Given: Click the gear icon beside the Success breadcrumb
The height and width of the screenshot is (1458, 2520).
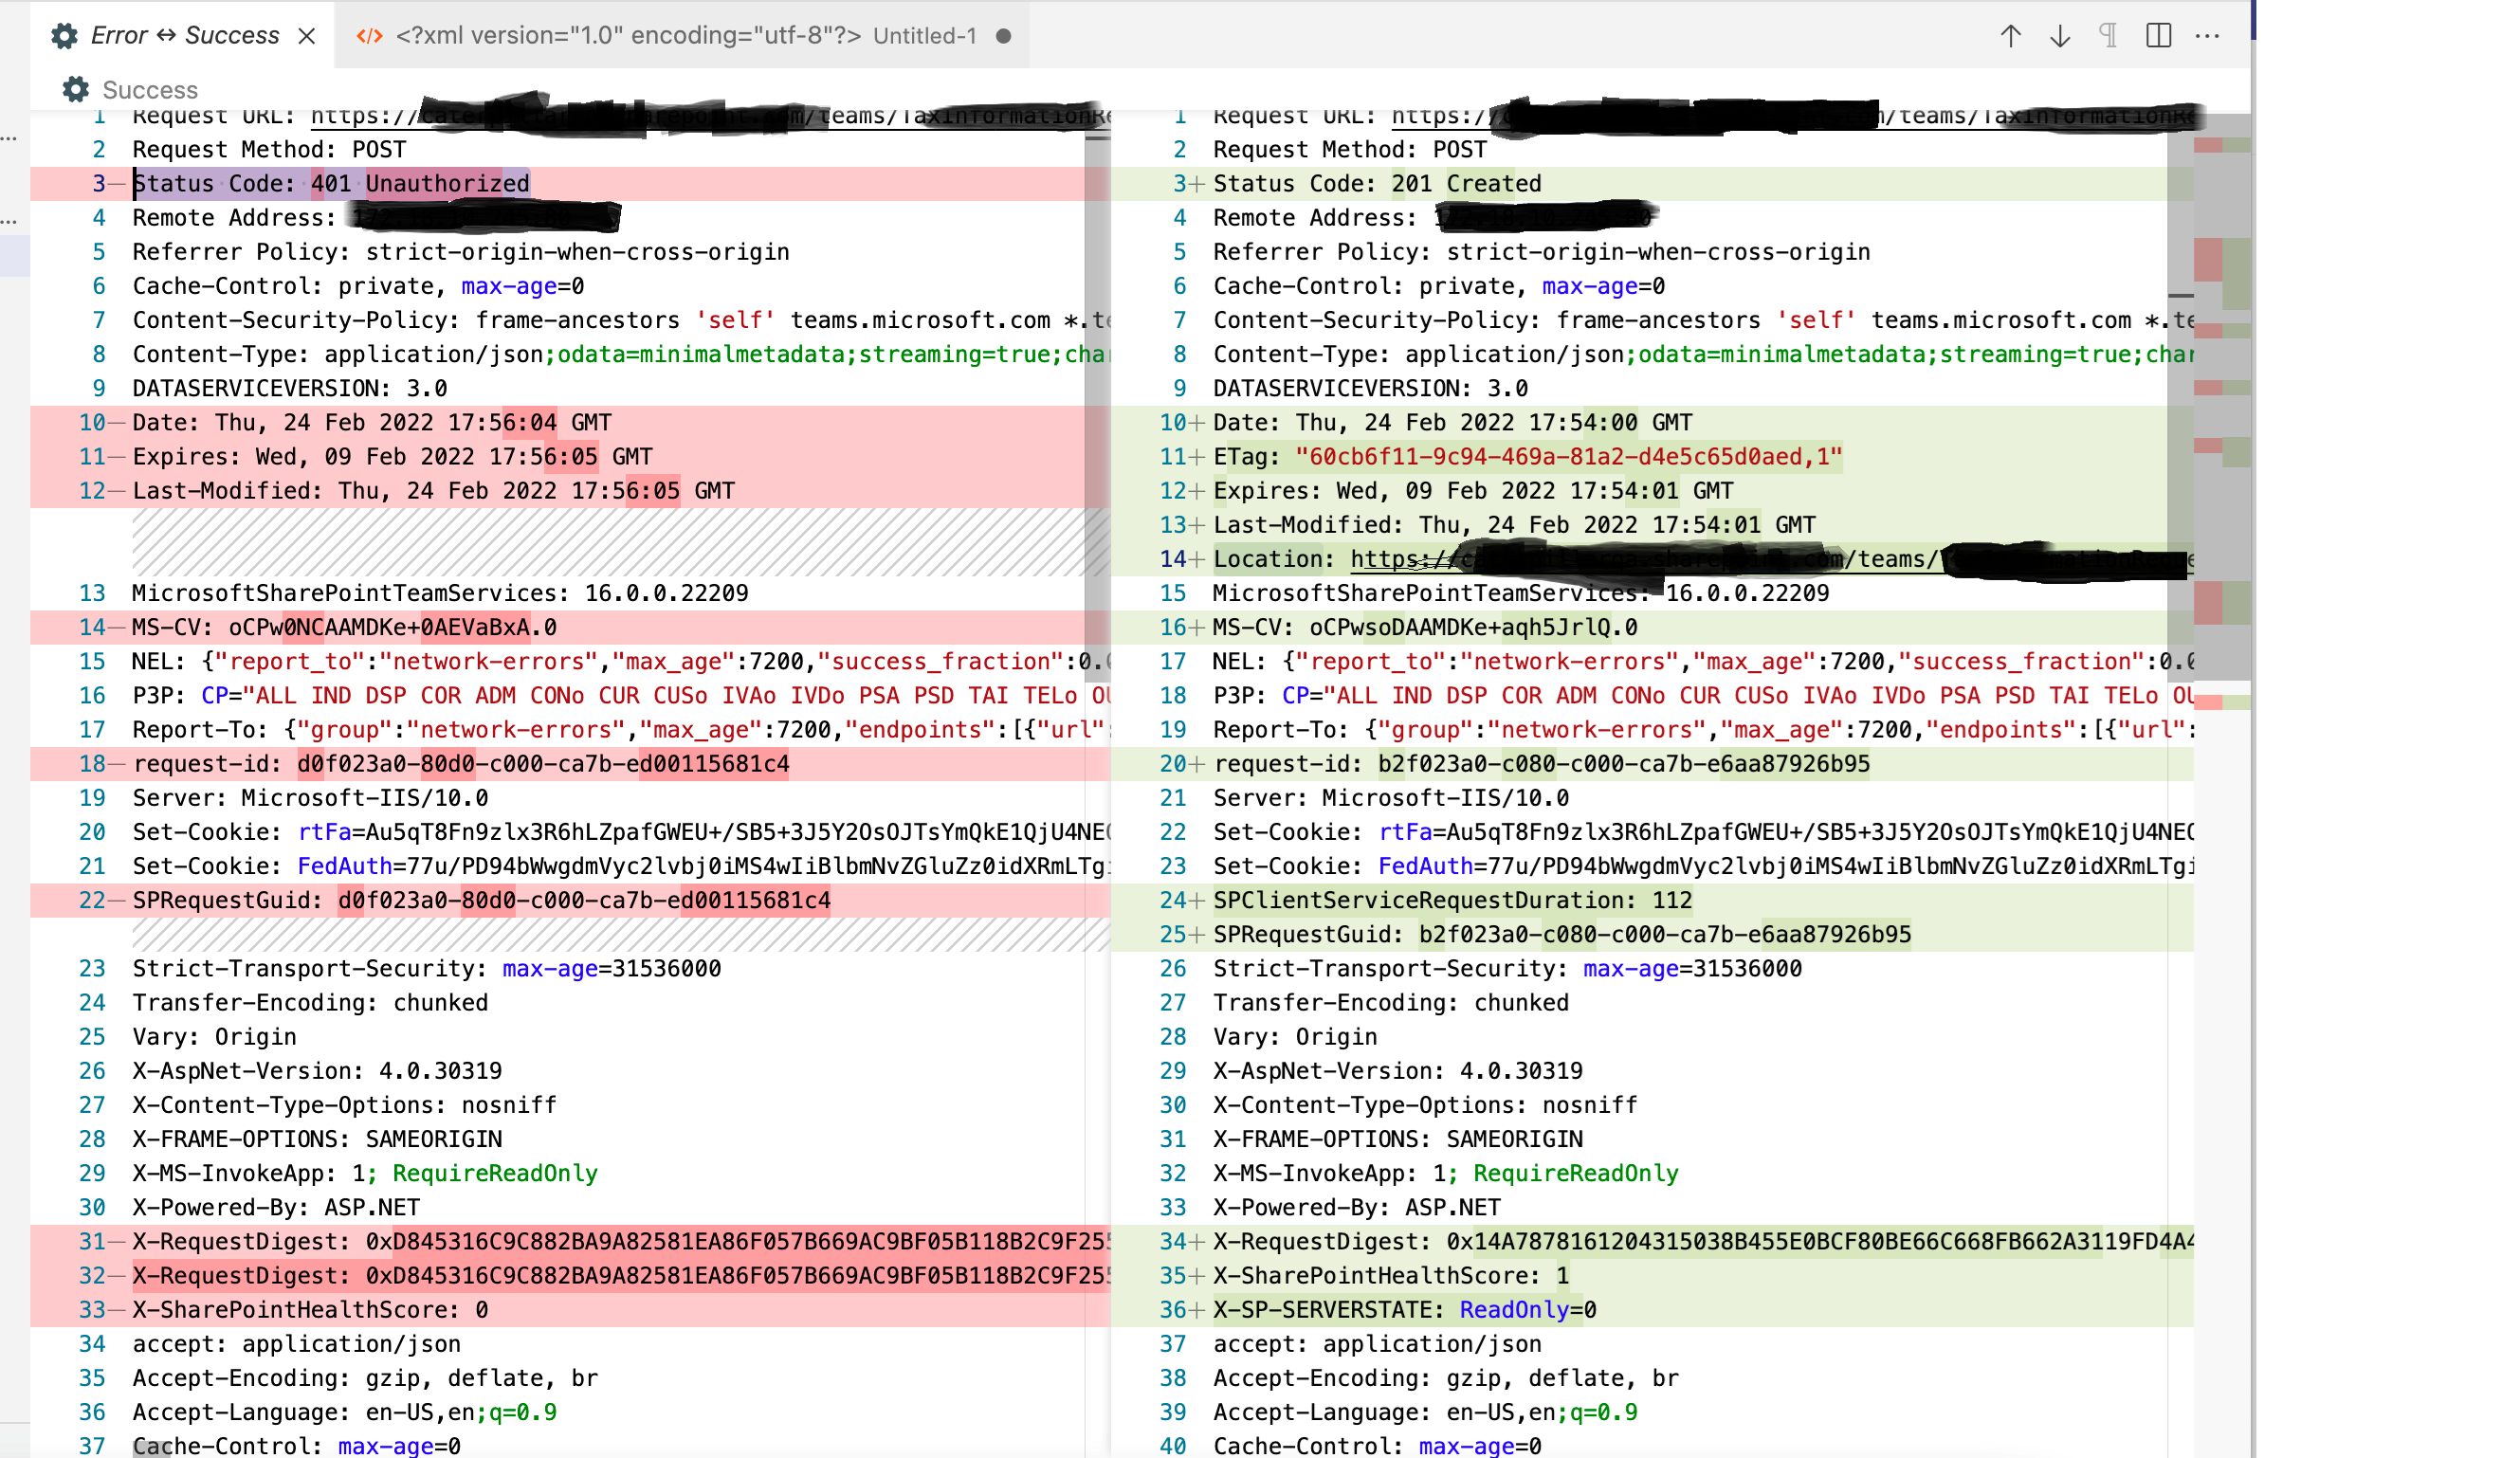Looking at the screenshot, I should click(x=75, y=90).
